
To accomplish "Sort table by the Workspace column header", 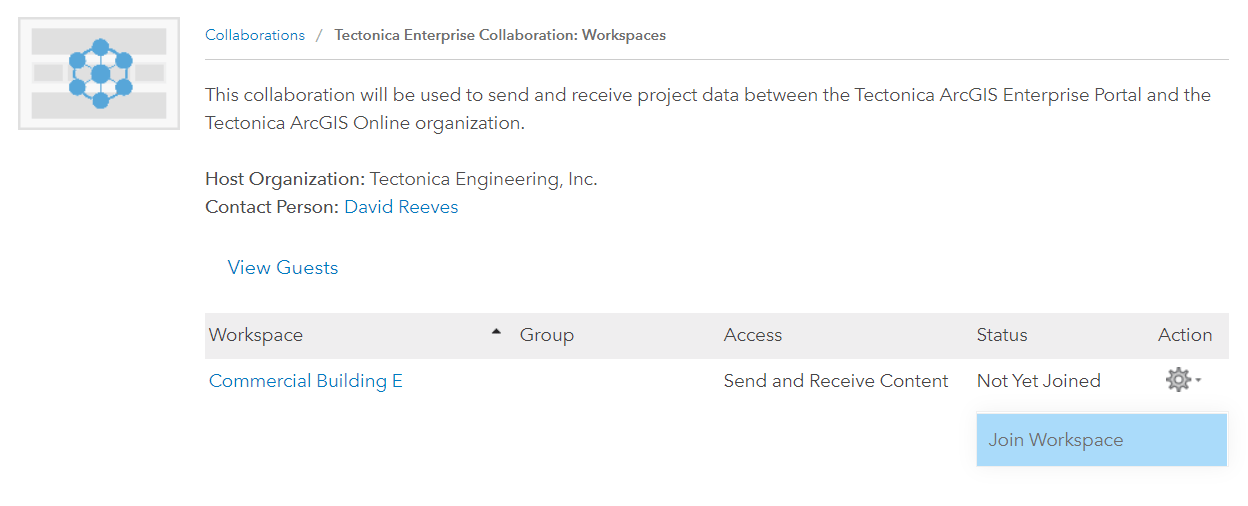I will [x=256, y=335].
